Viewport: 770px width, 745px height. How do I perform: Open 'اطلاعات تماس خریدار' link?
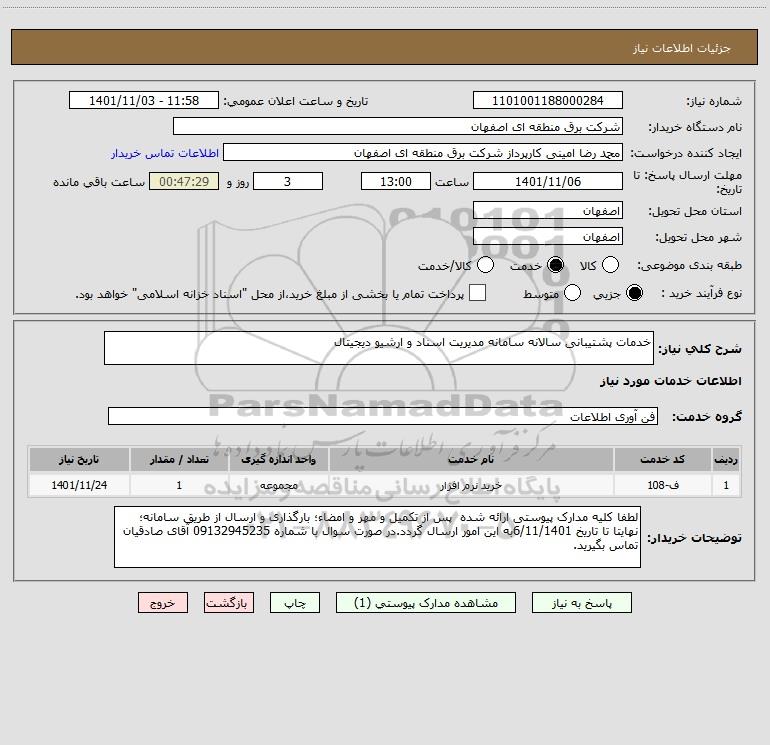click(165, 153)
